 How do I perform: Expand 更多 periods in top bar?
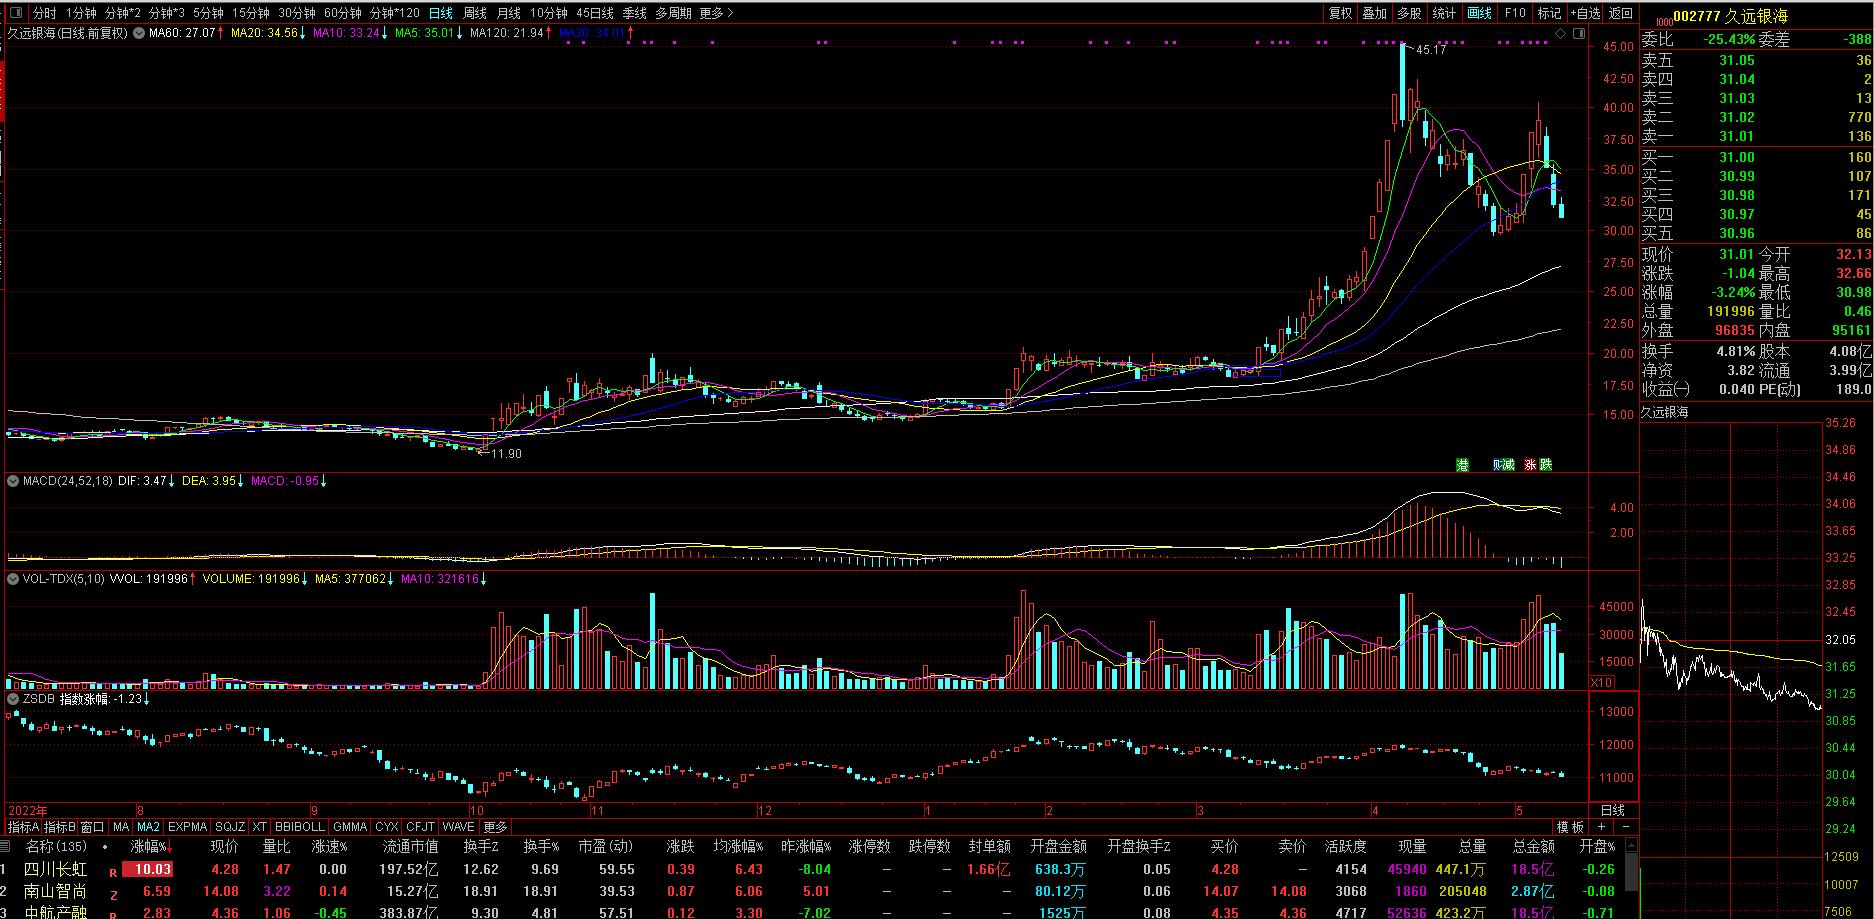click(716, 13)
